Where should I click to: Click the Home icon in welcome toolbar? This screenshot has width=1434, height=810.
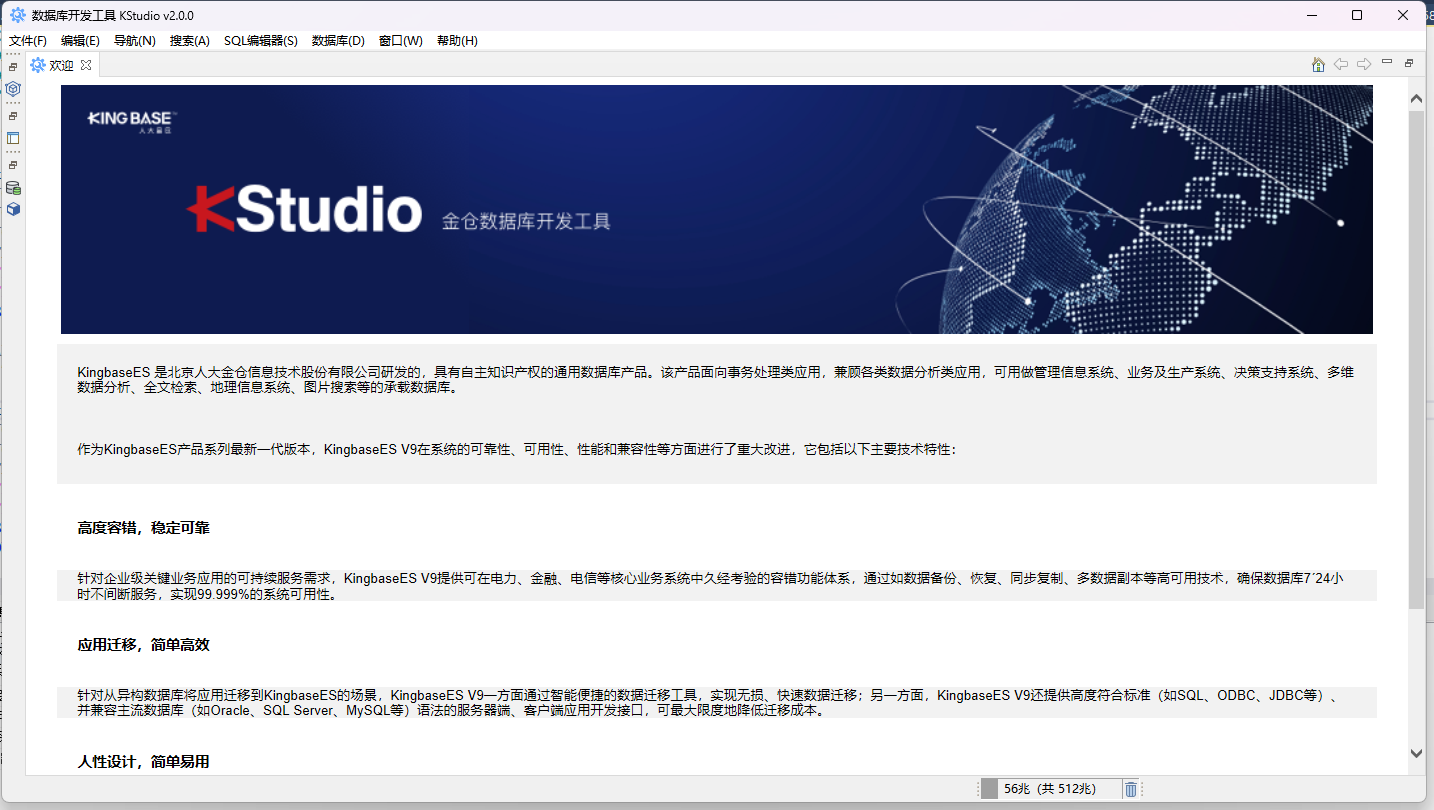pos(1318,65)
